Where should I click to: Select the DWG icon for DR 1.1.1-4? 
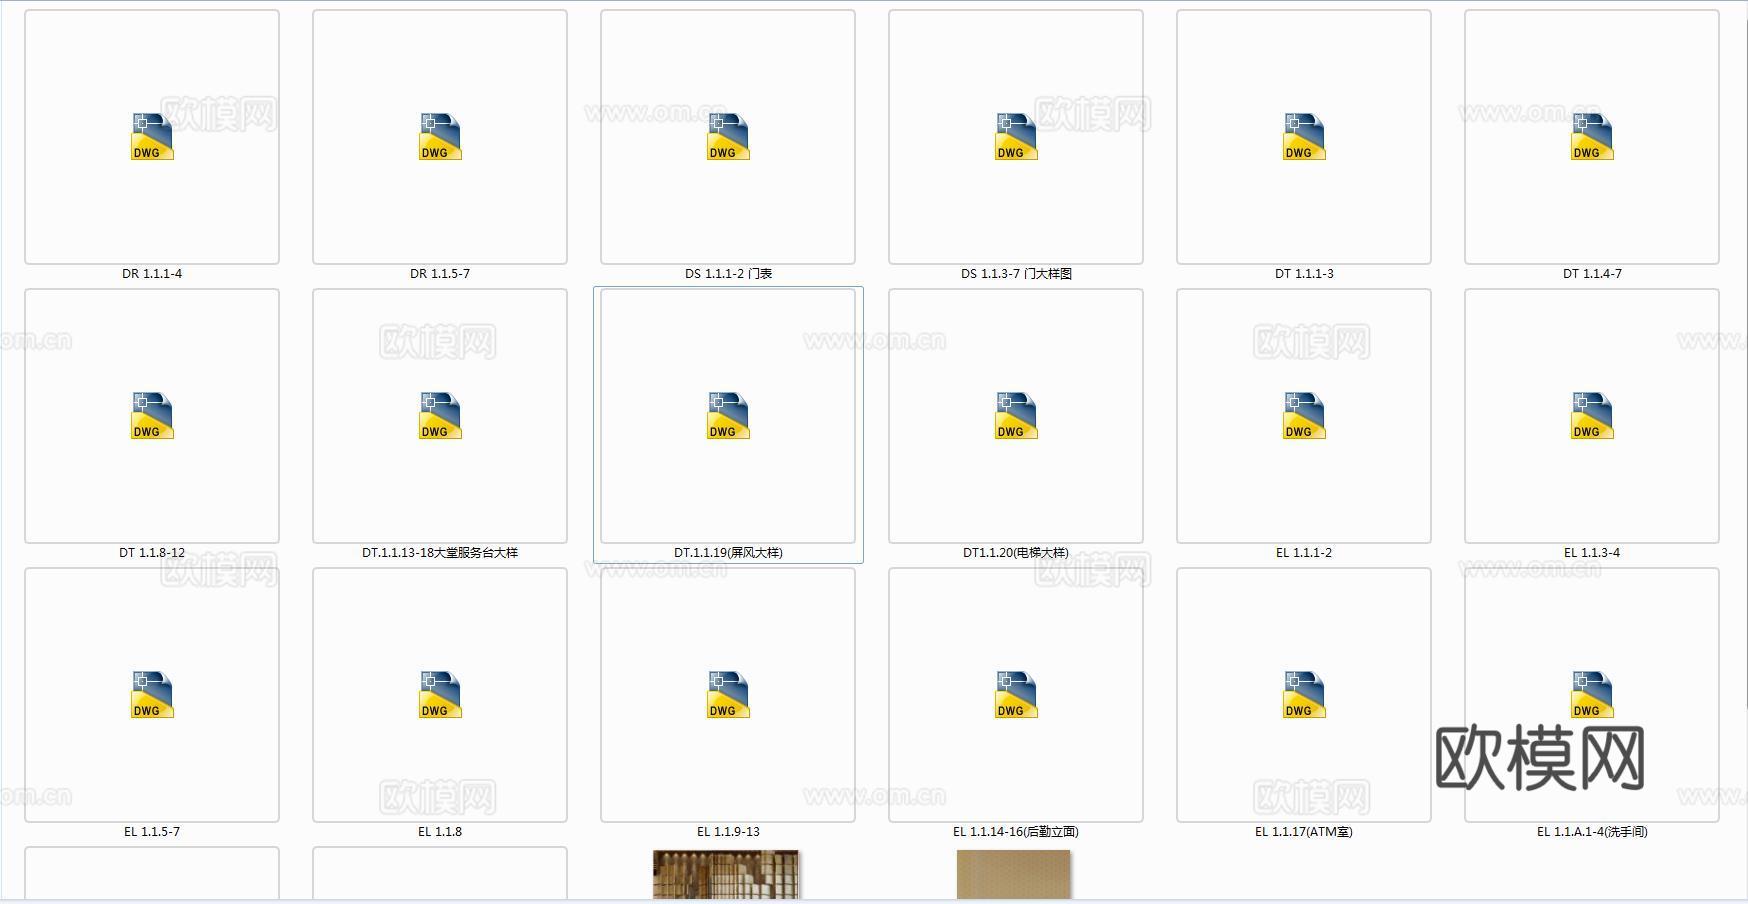(152, 137)
